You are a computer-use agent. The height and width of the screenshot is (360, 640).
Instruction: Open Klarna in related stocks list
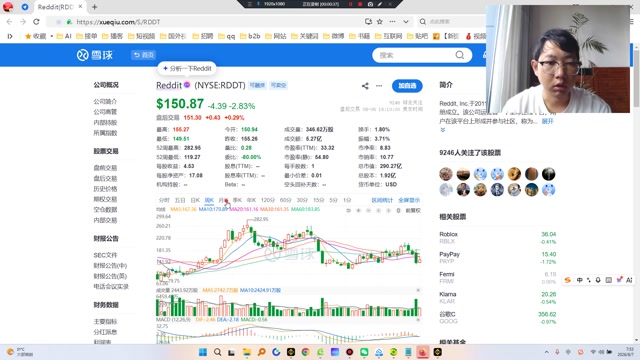click(448, 294)
